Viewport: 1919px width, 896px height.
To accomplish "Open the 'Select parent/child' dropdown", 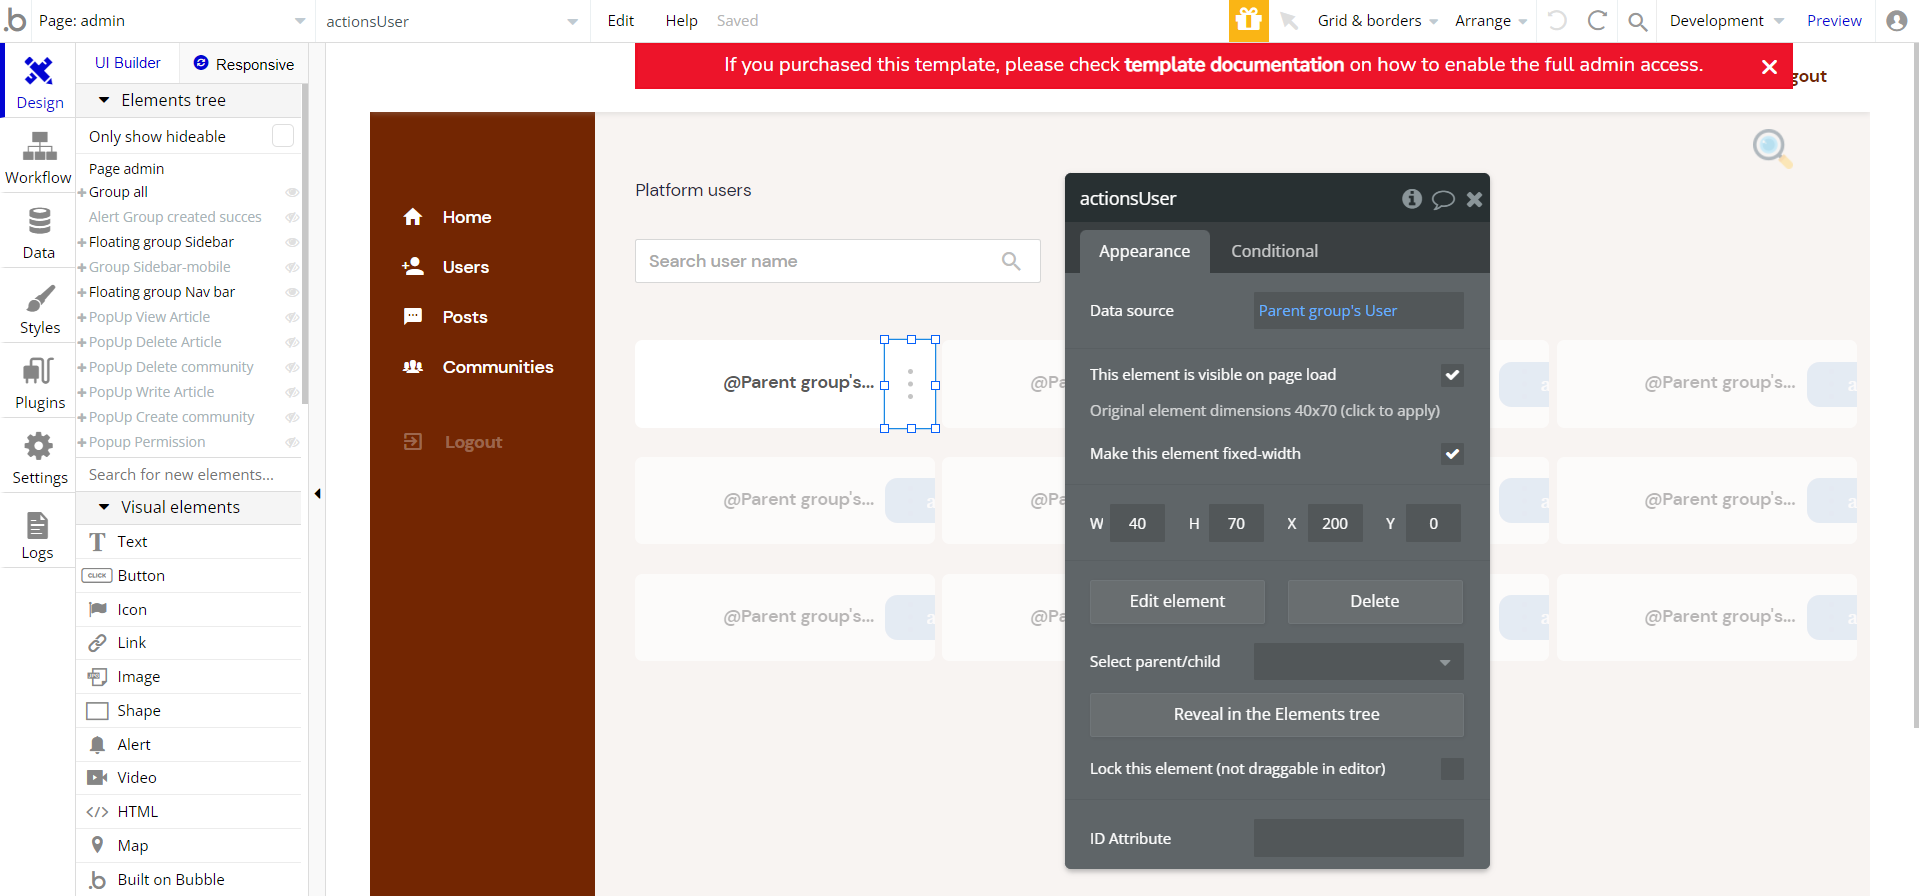I will (x=1358, y=662).
